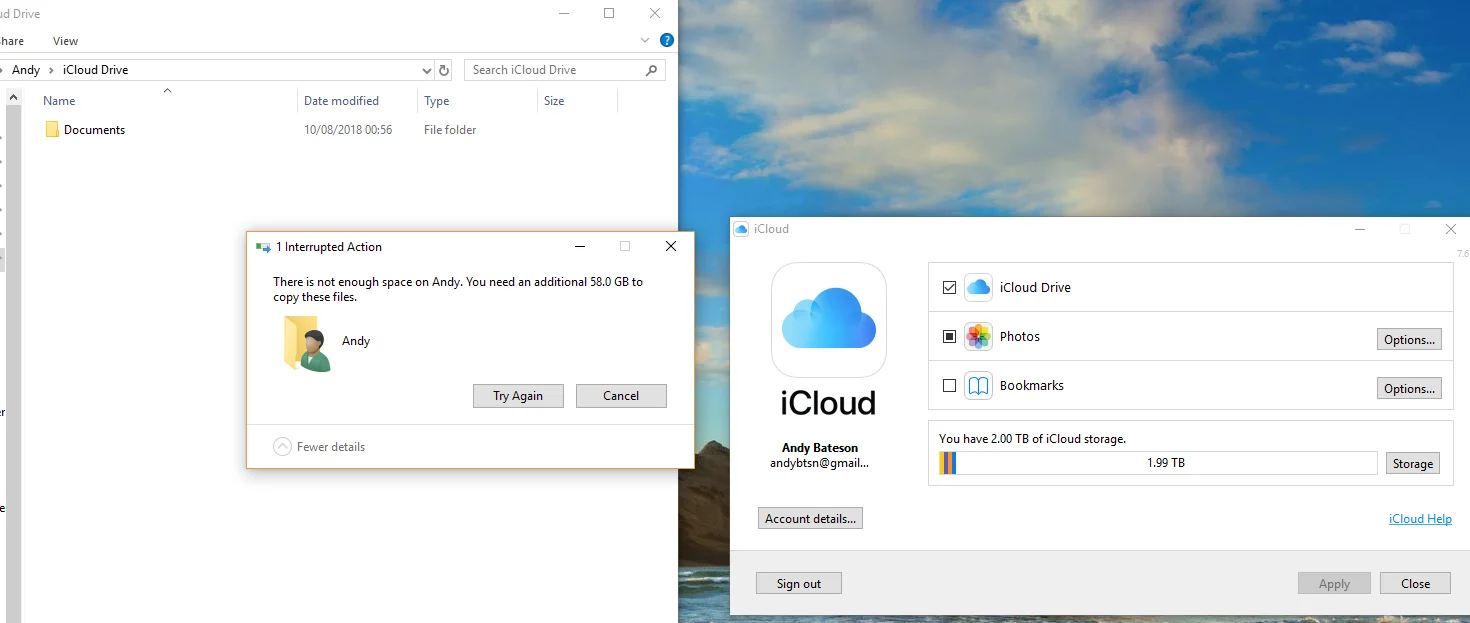Select the Documents folder icon
The width and height of the screenshot is (1470, 623).
(x=52, y=130)
